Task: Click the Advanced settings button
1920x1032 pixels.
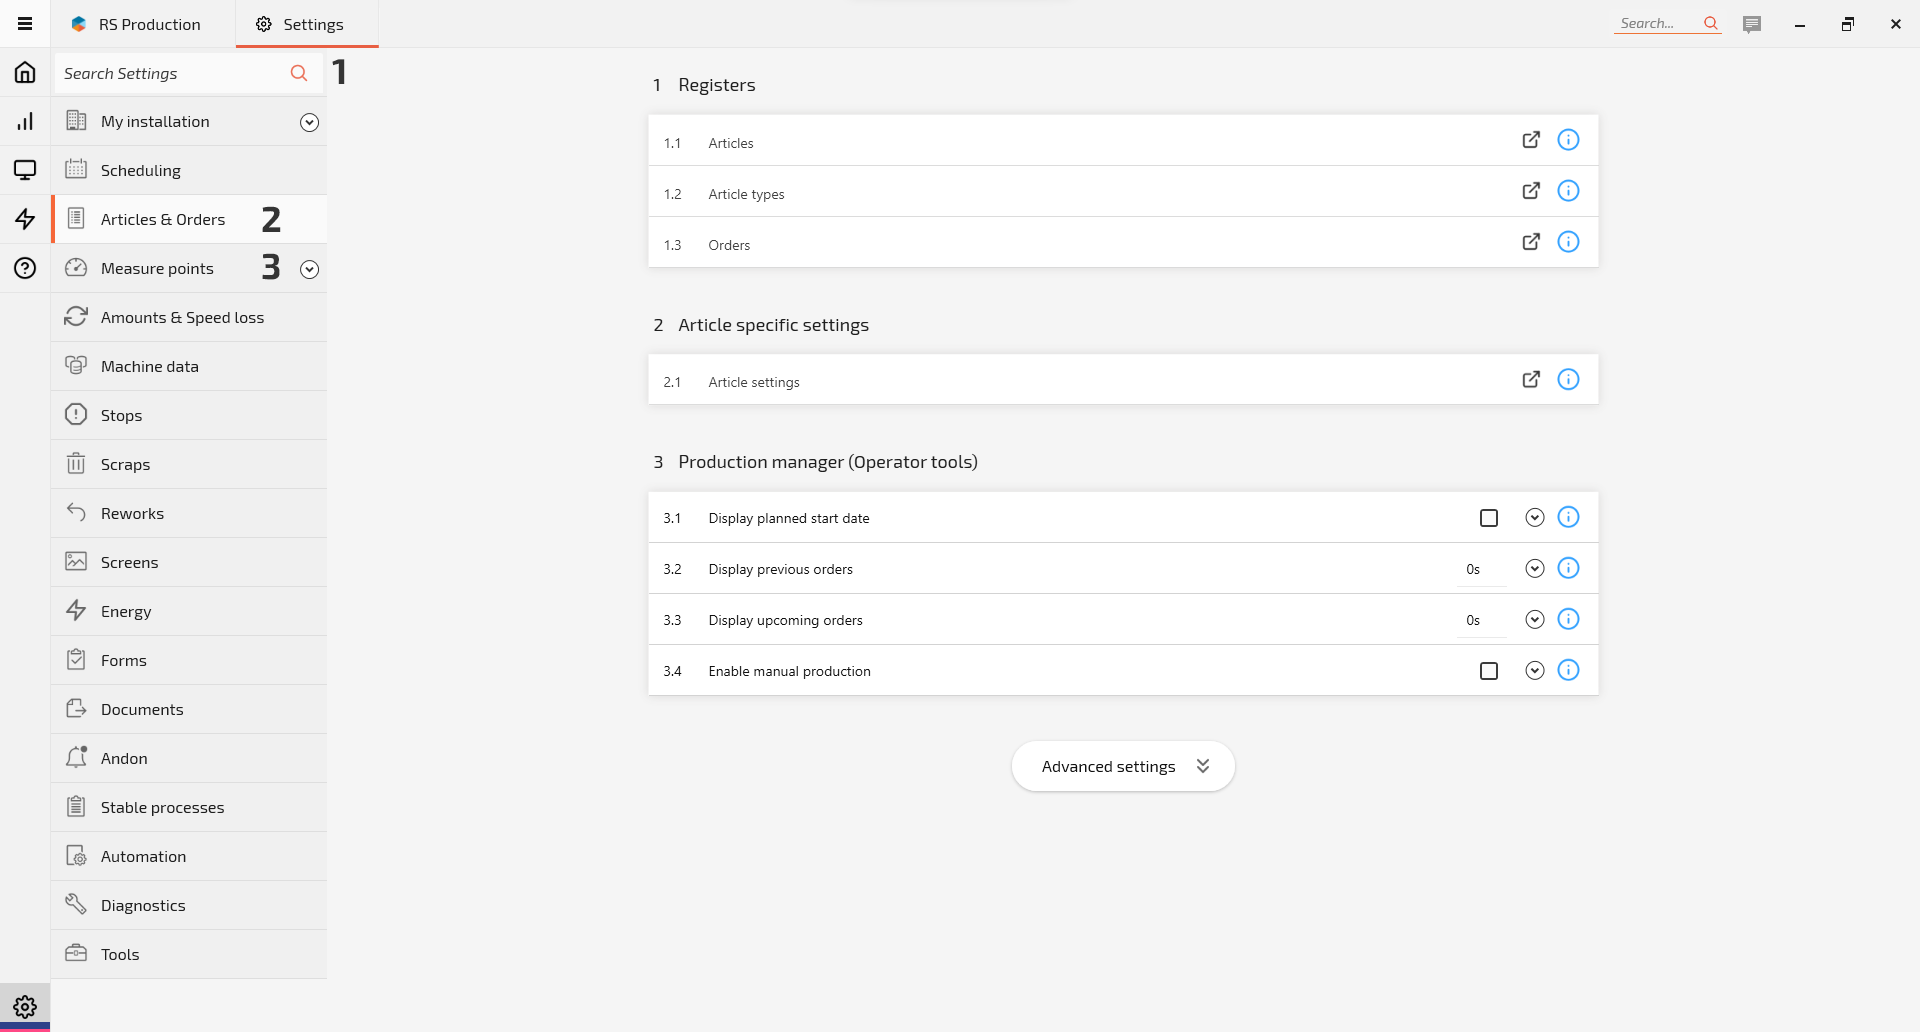Action: click(x=1123, y=766)
